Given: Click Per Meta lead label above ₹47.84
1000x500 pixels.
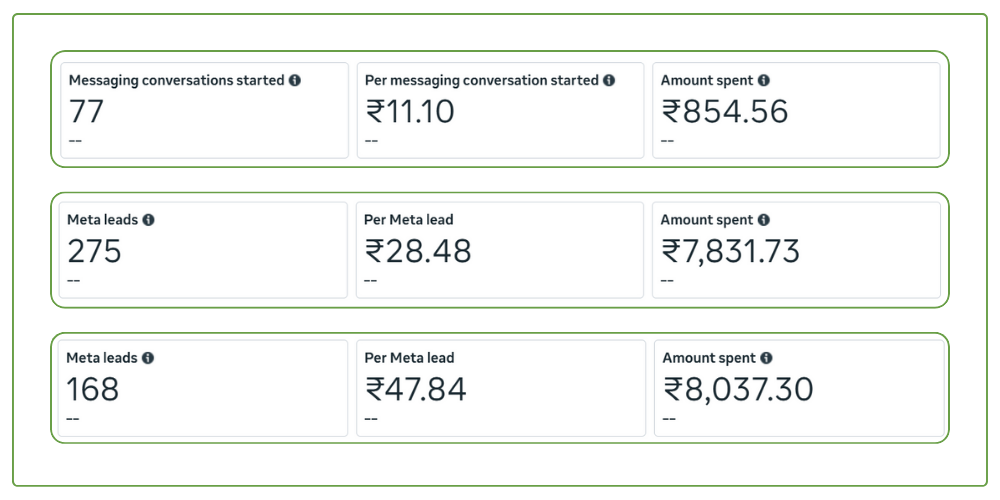Looking at the screenshot, I should (409, 358).
